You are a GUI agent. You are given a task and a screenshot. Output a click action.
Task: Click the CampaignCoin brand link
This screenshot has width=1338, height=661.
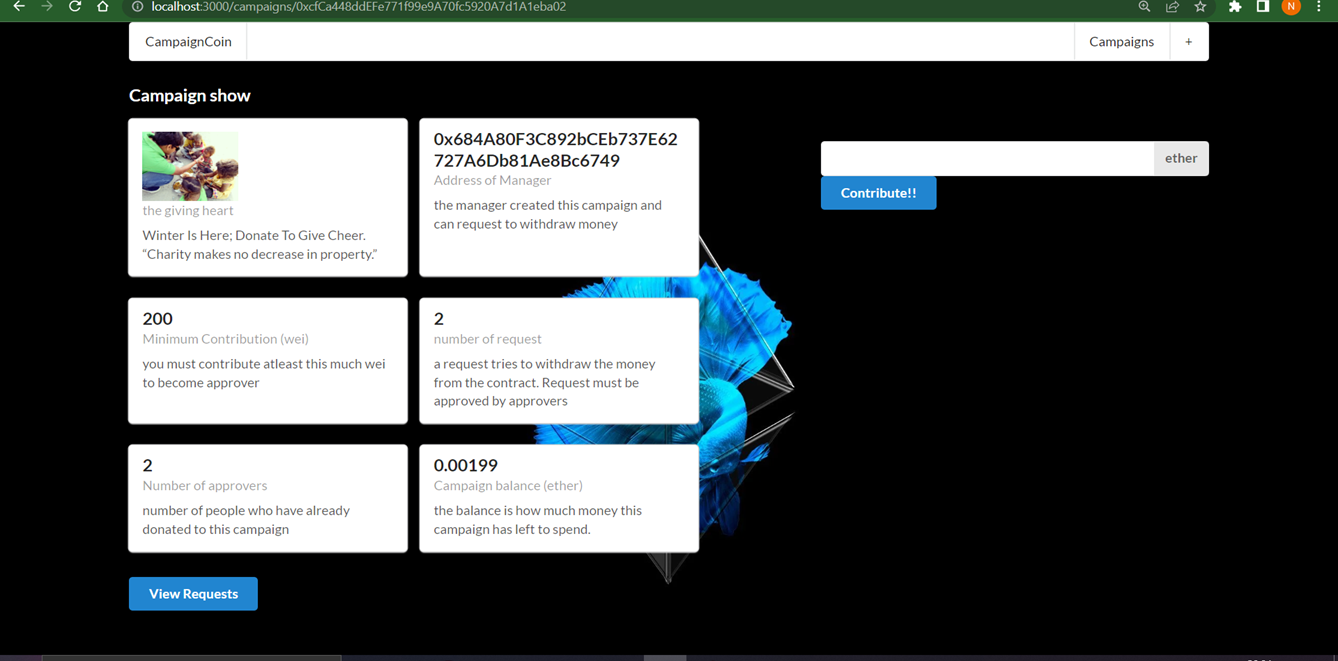pos(187,41)
